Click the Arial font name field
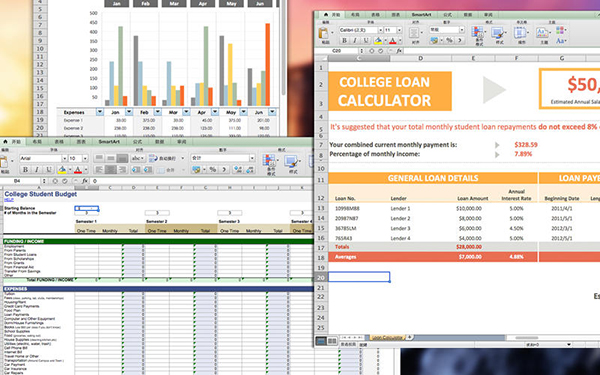This screenshot has width=600, height=375. coord(40,158)
